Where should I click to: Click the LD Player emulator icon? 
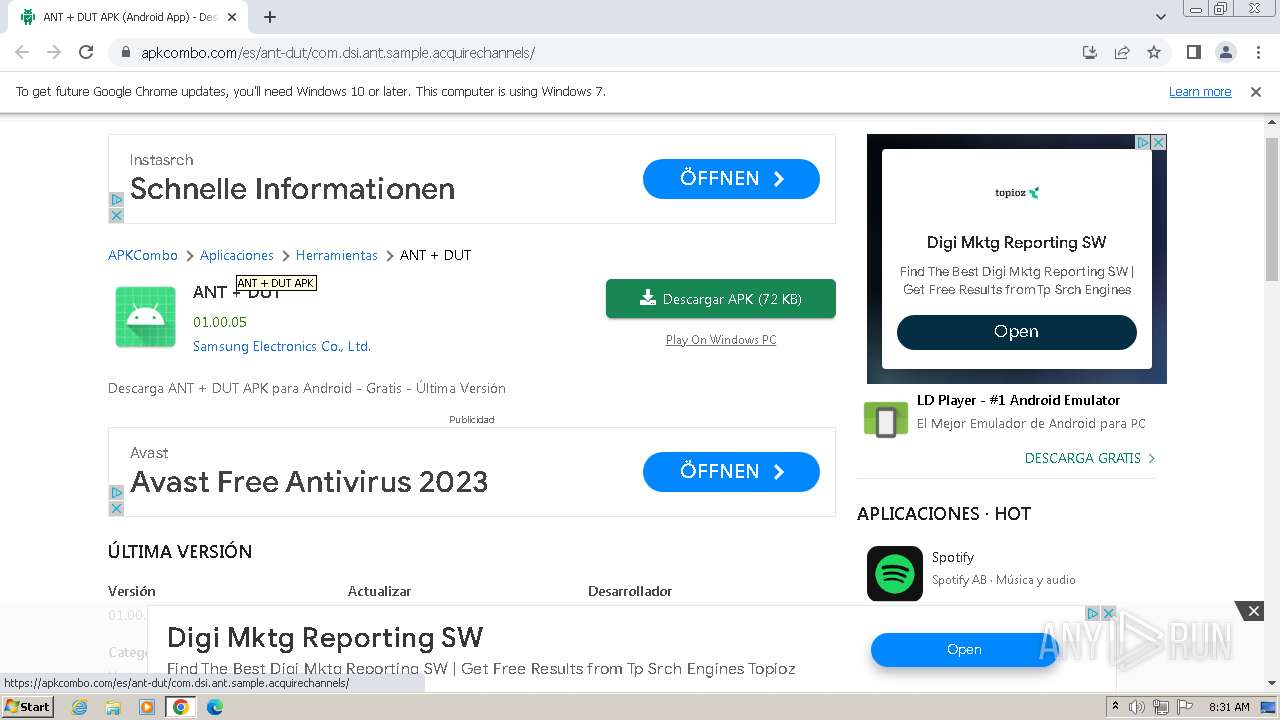tap(885, 419)
